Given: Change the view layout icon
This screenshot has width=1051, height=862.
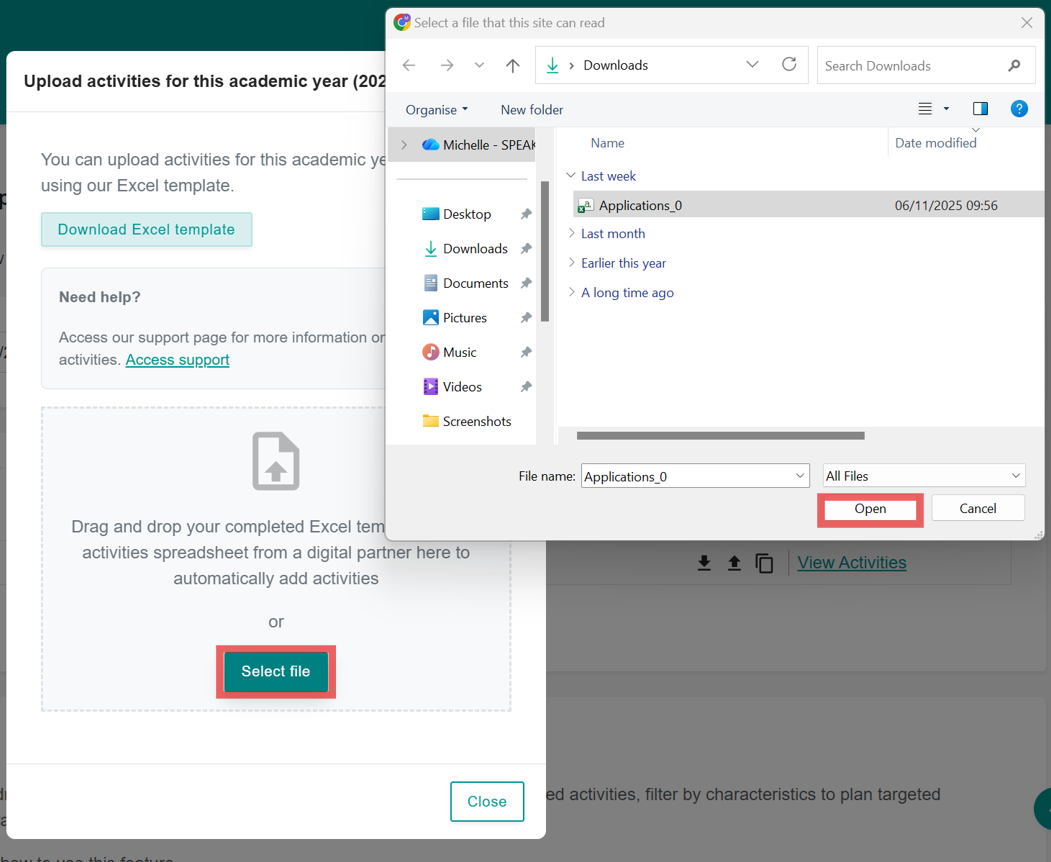Looking at the screenshot, I should (925, 109).
